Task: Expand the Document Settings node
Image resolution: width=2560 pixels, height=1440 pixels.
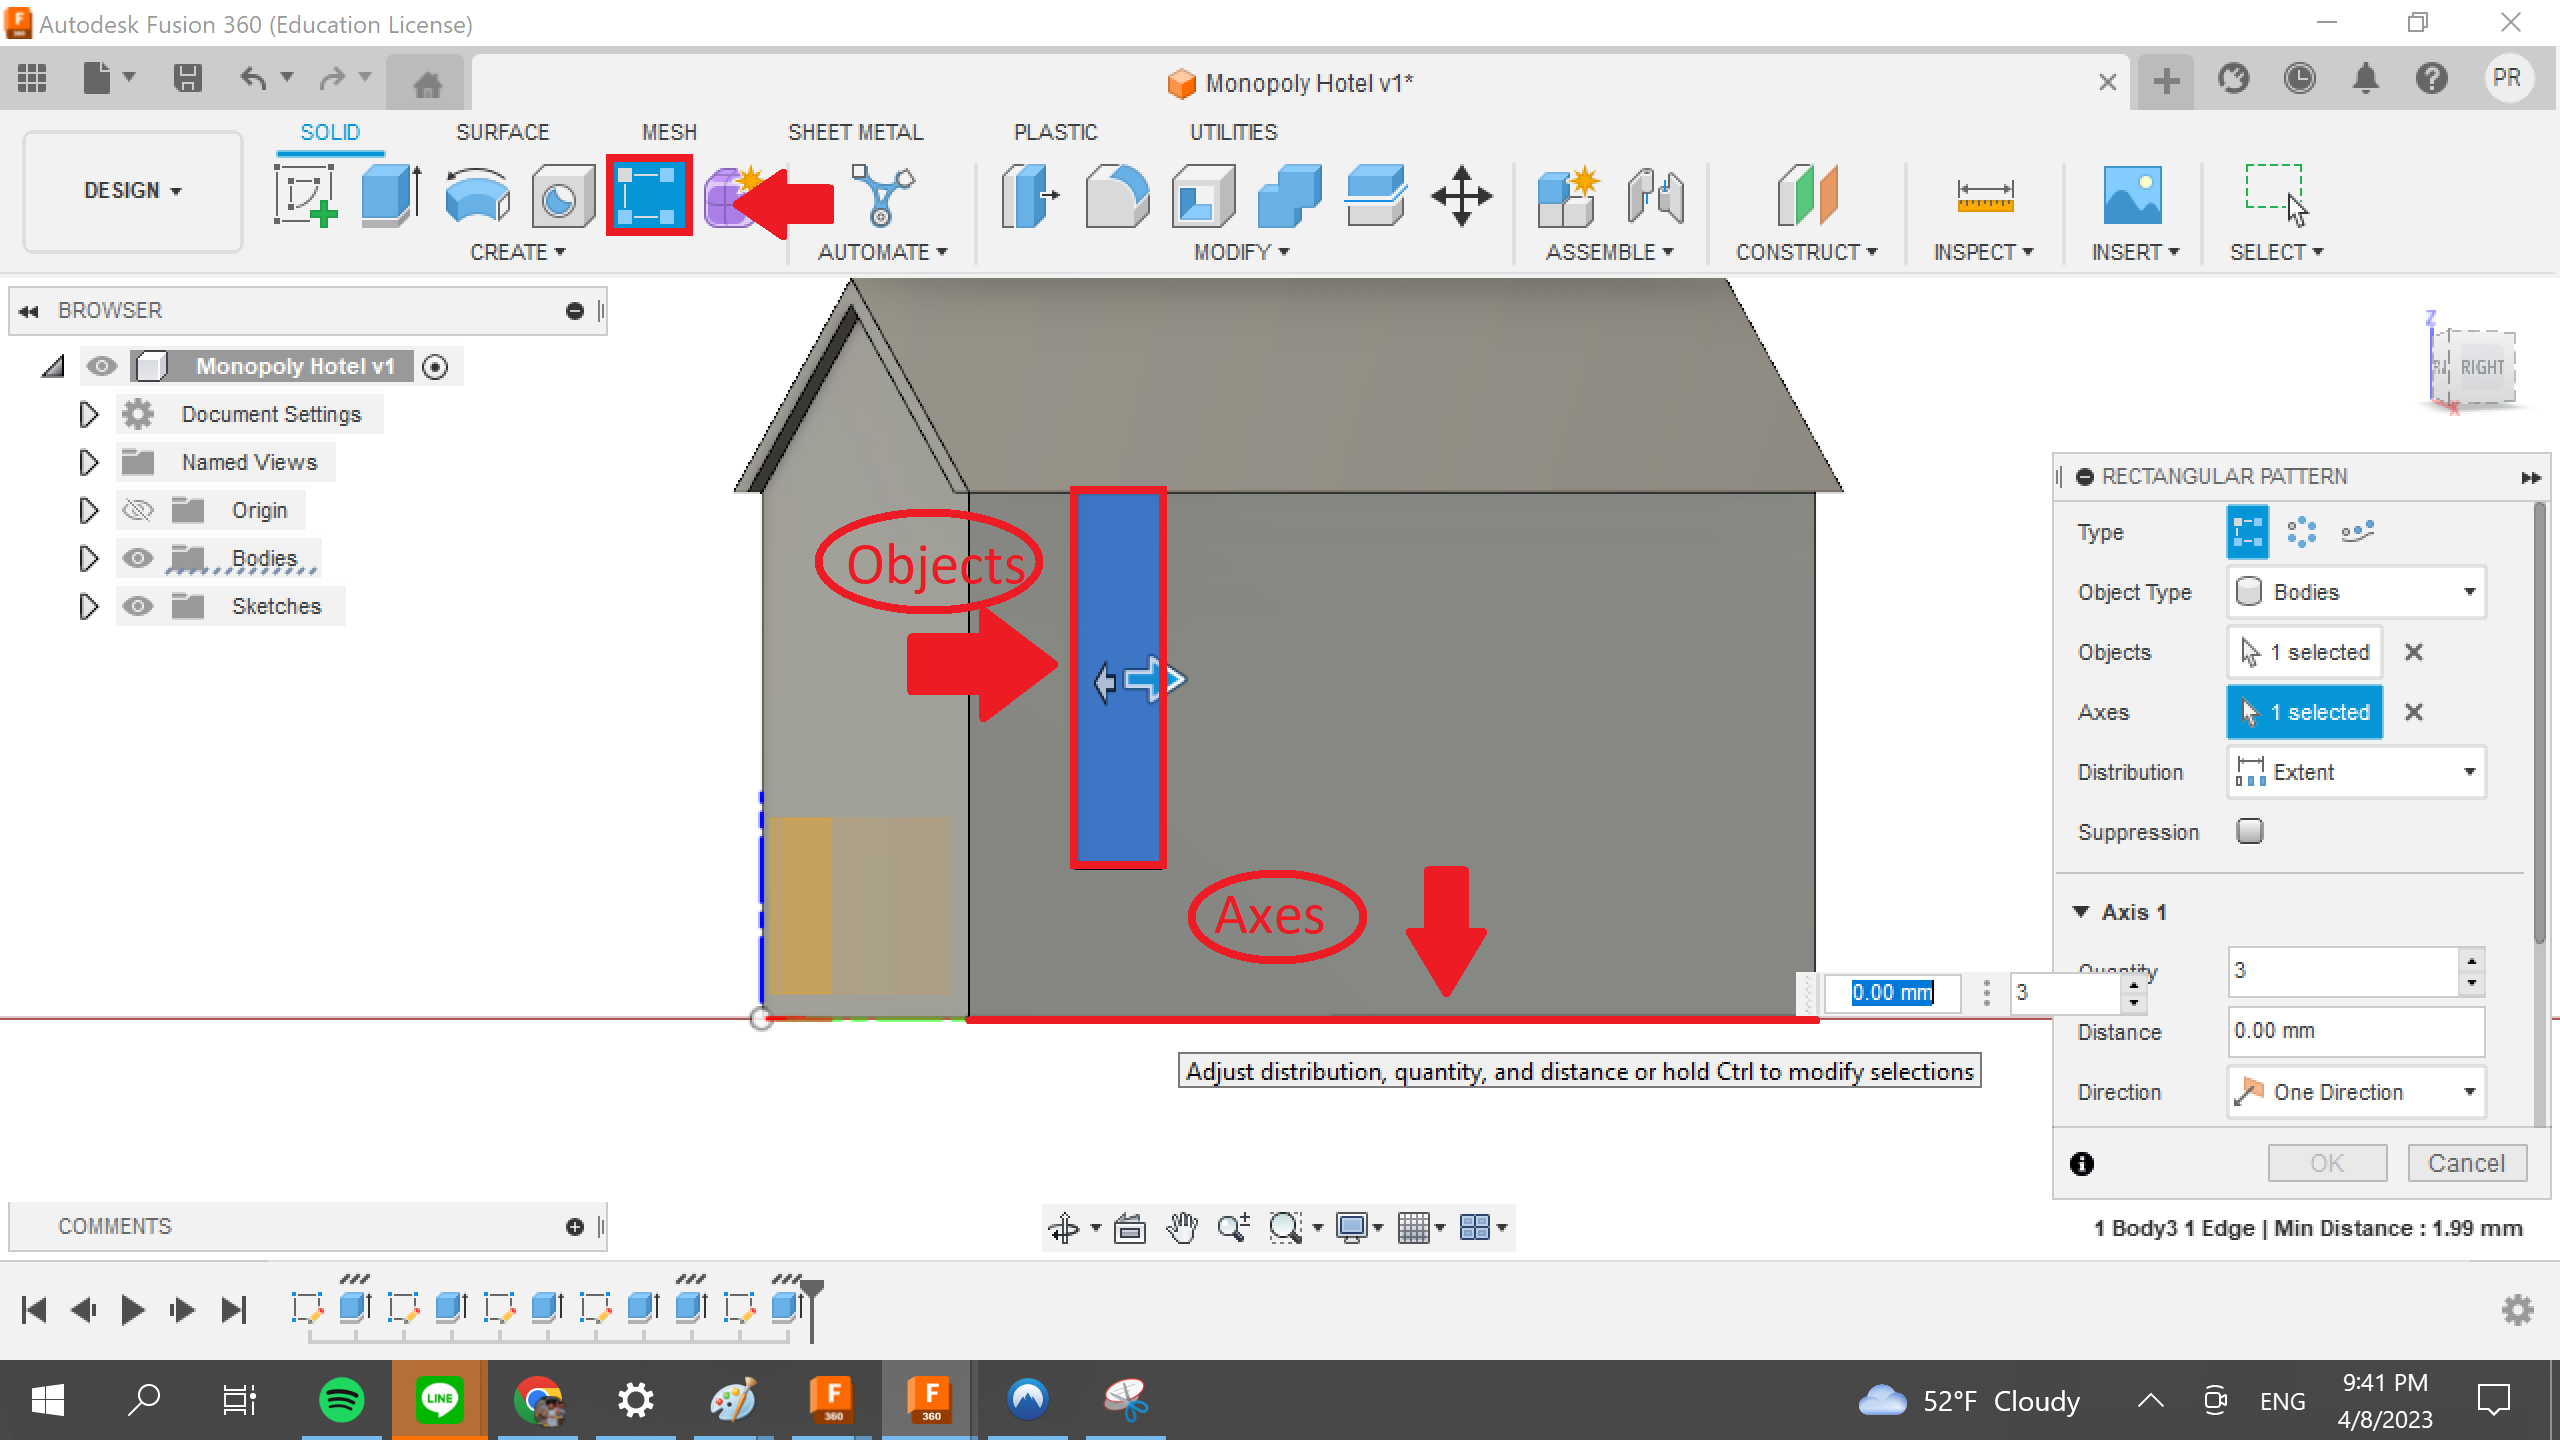Action: tap(88, 414)
